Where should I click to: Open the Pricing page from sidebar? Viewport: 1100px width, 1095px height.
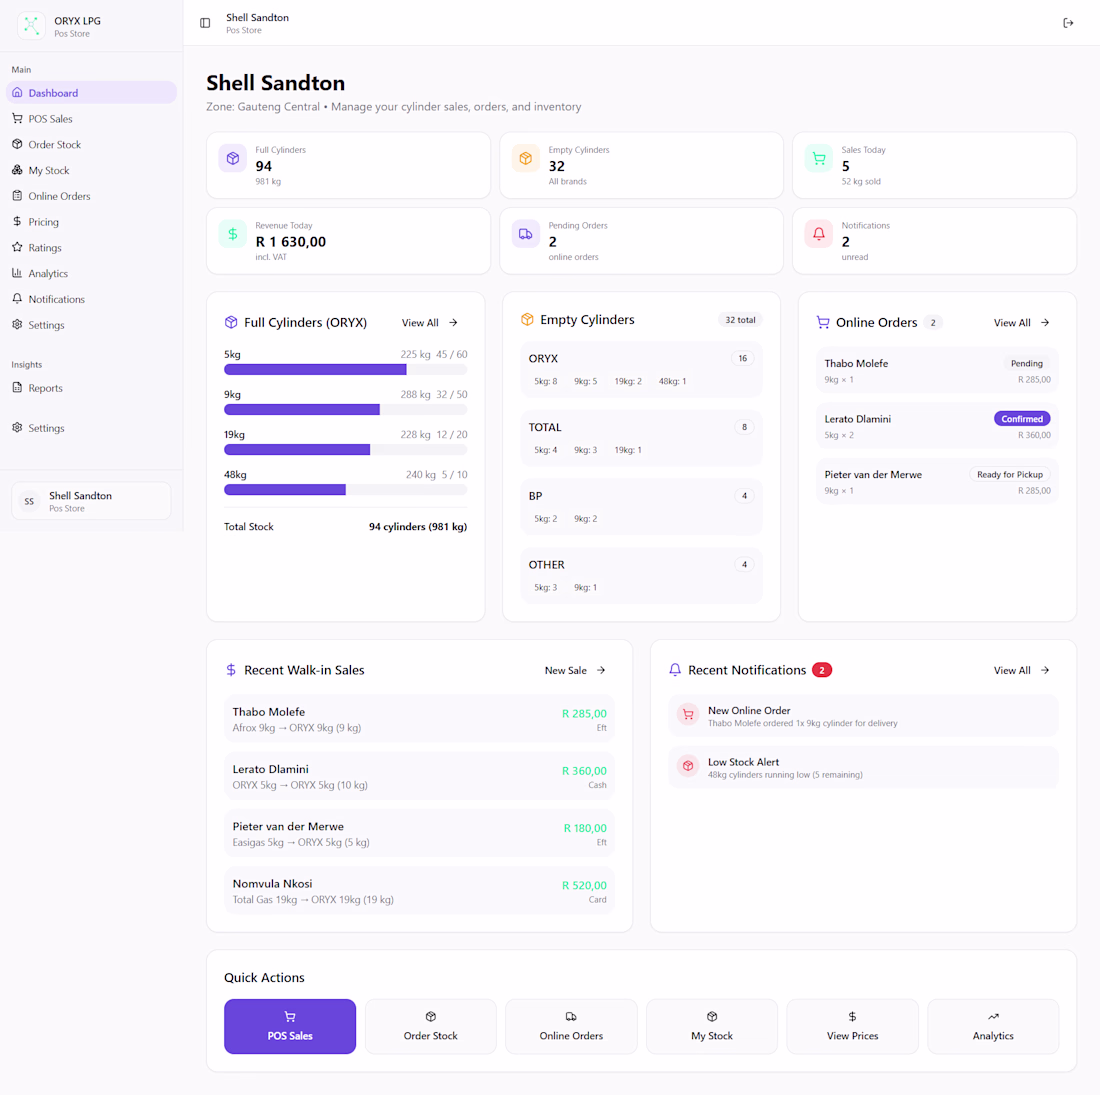[x=91, y=222]
